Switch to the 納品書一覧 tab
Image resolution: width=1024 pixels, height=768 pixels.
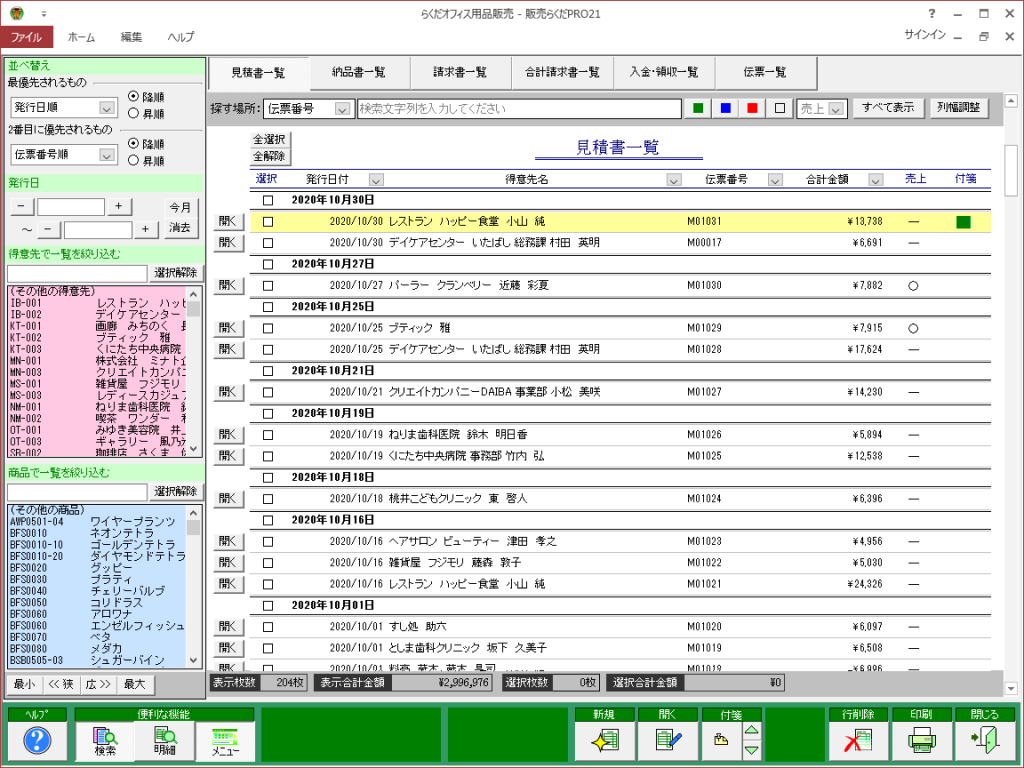click(x=359, y=72)
